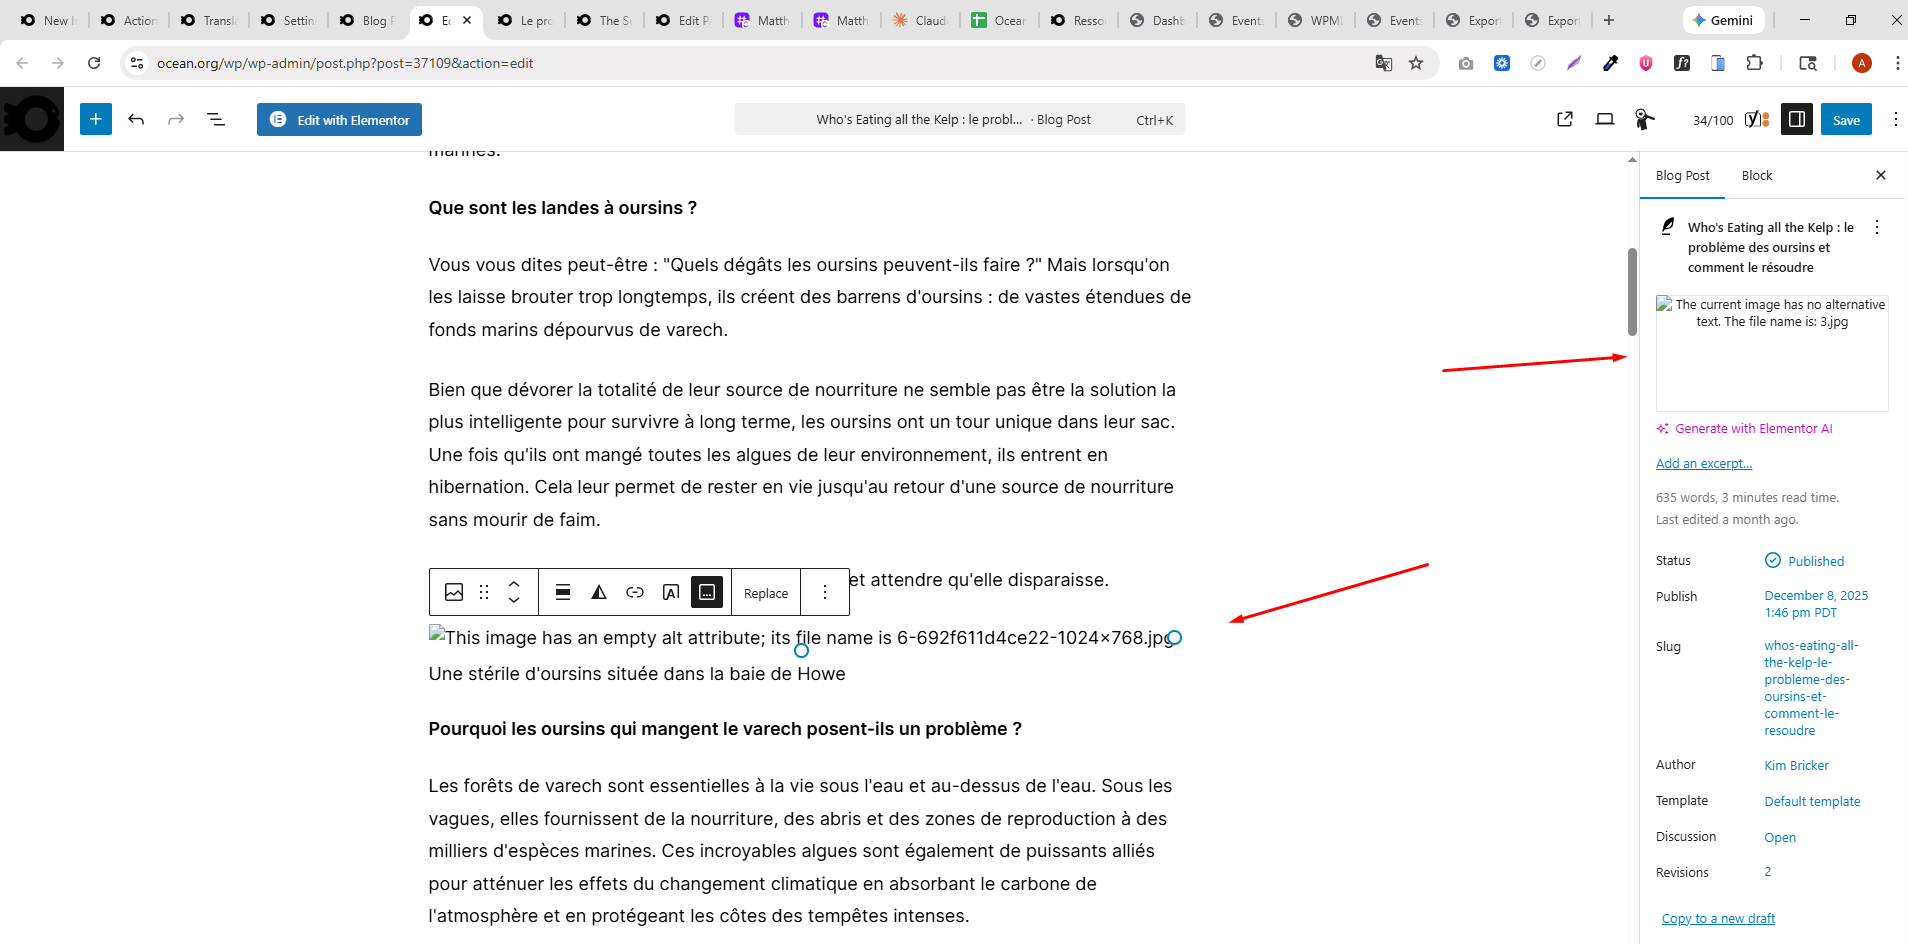
Task: Open the post actions menu in sidebar
Action: 1877,227
